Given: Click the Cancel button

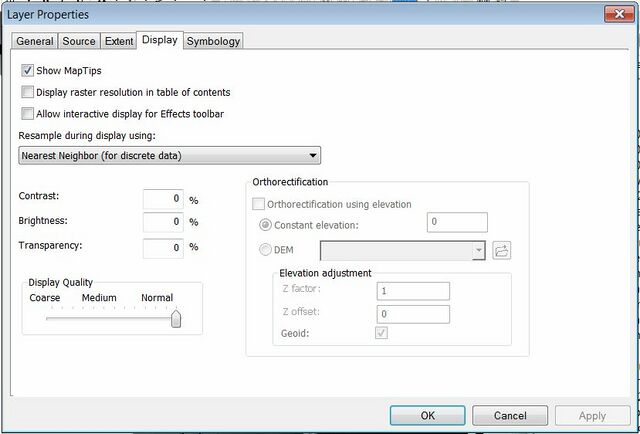Looking at the screenshot, I should 510,415.
